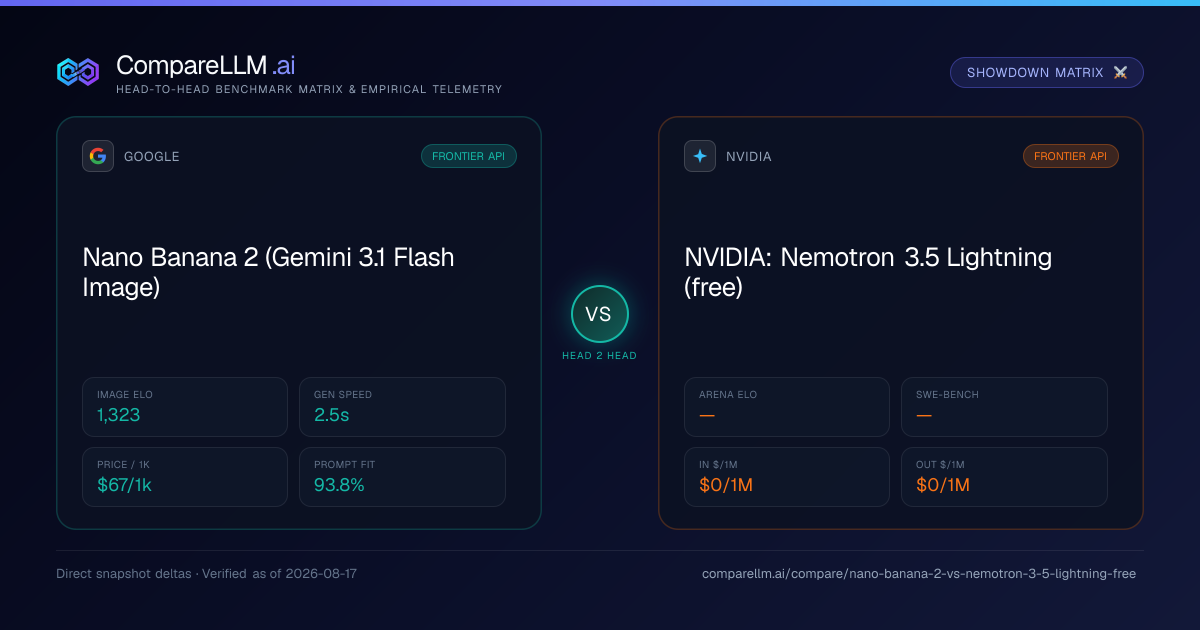Image resolution: width=1200 pixels, height=630 pixels.
Task: Click the Nano Banana 2 model title
Action: [x=268, y=272]
